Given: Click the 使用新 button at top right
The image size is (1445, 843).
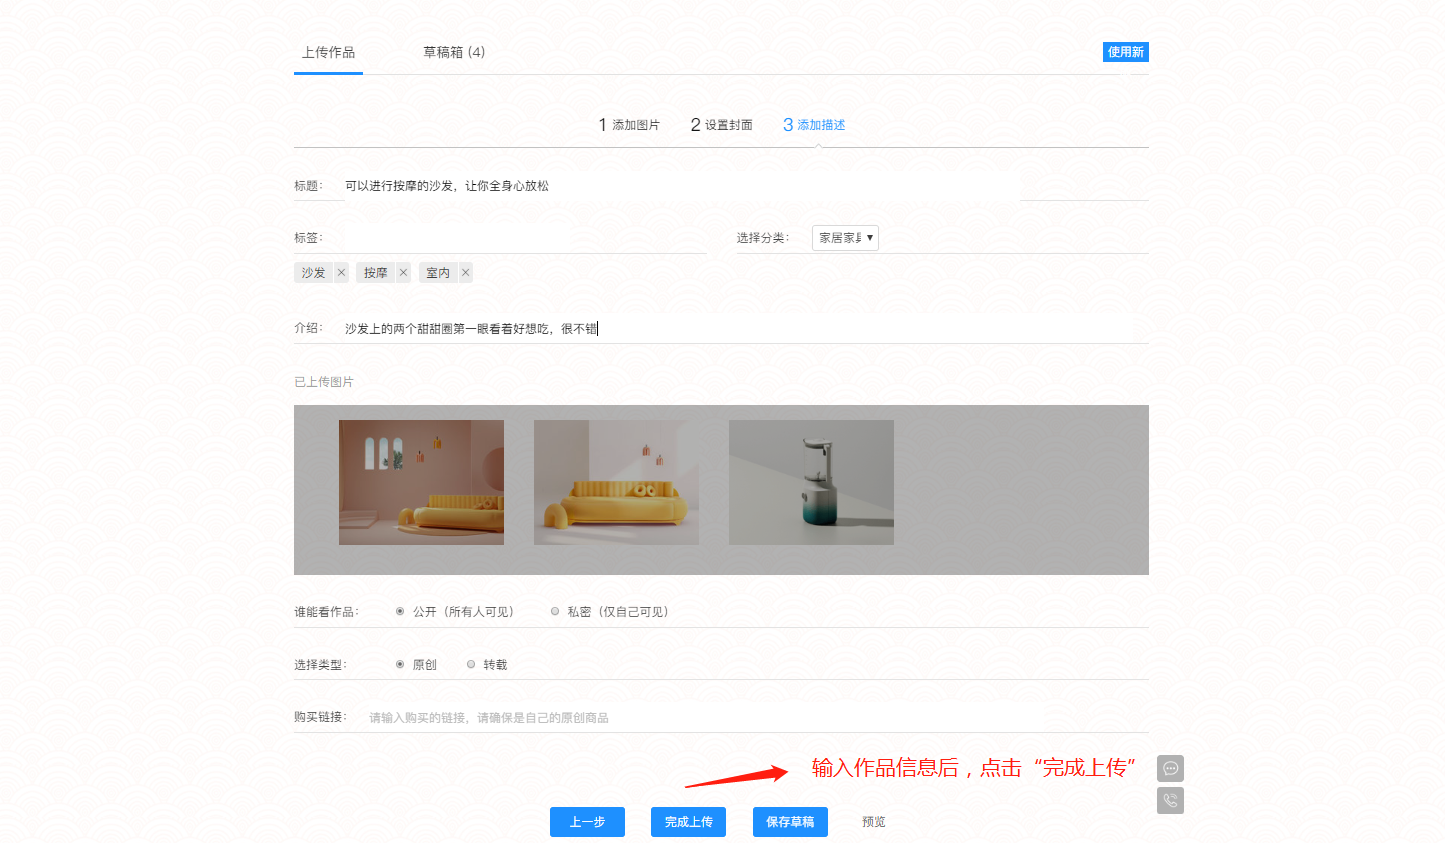Looking at the screenshot, I should pyautogui.click(x=1126, y=51).
